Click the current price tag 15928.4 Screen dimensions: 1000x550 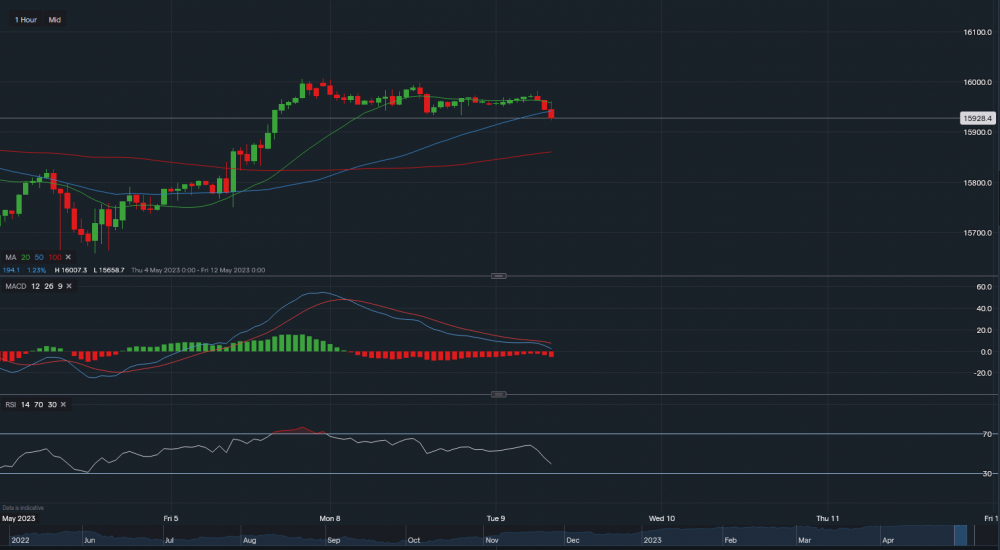click(x=975, y=118)
